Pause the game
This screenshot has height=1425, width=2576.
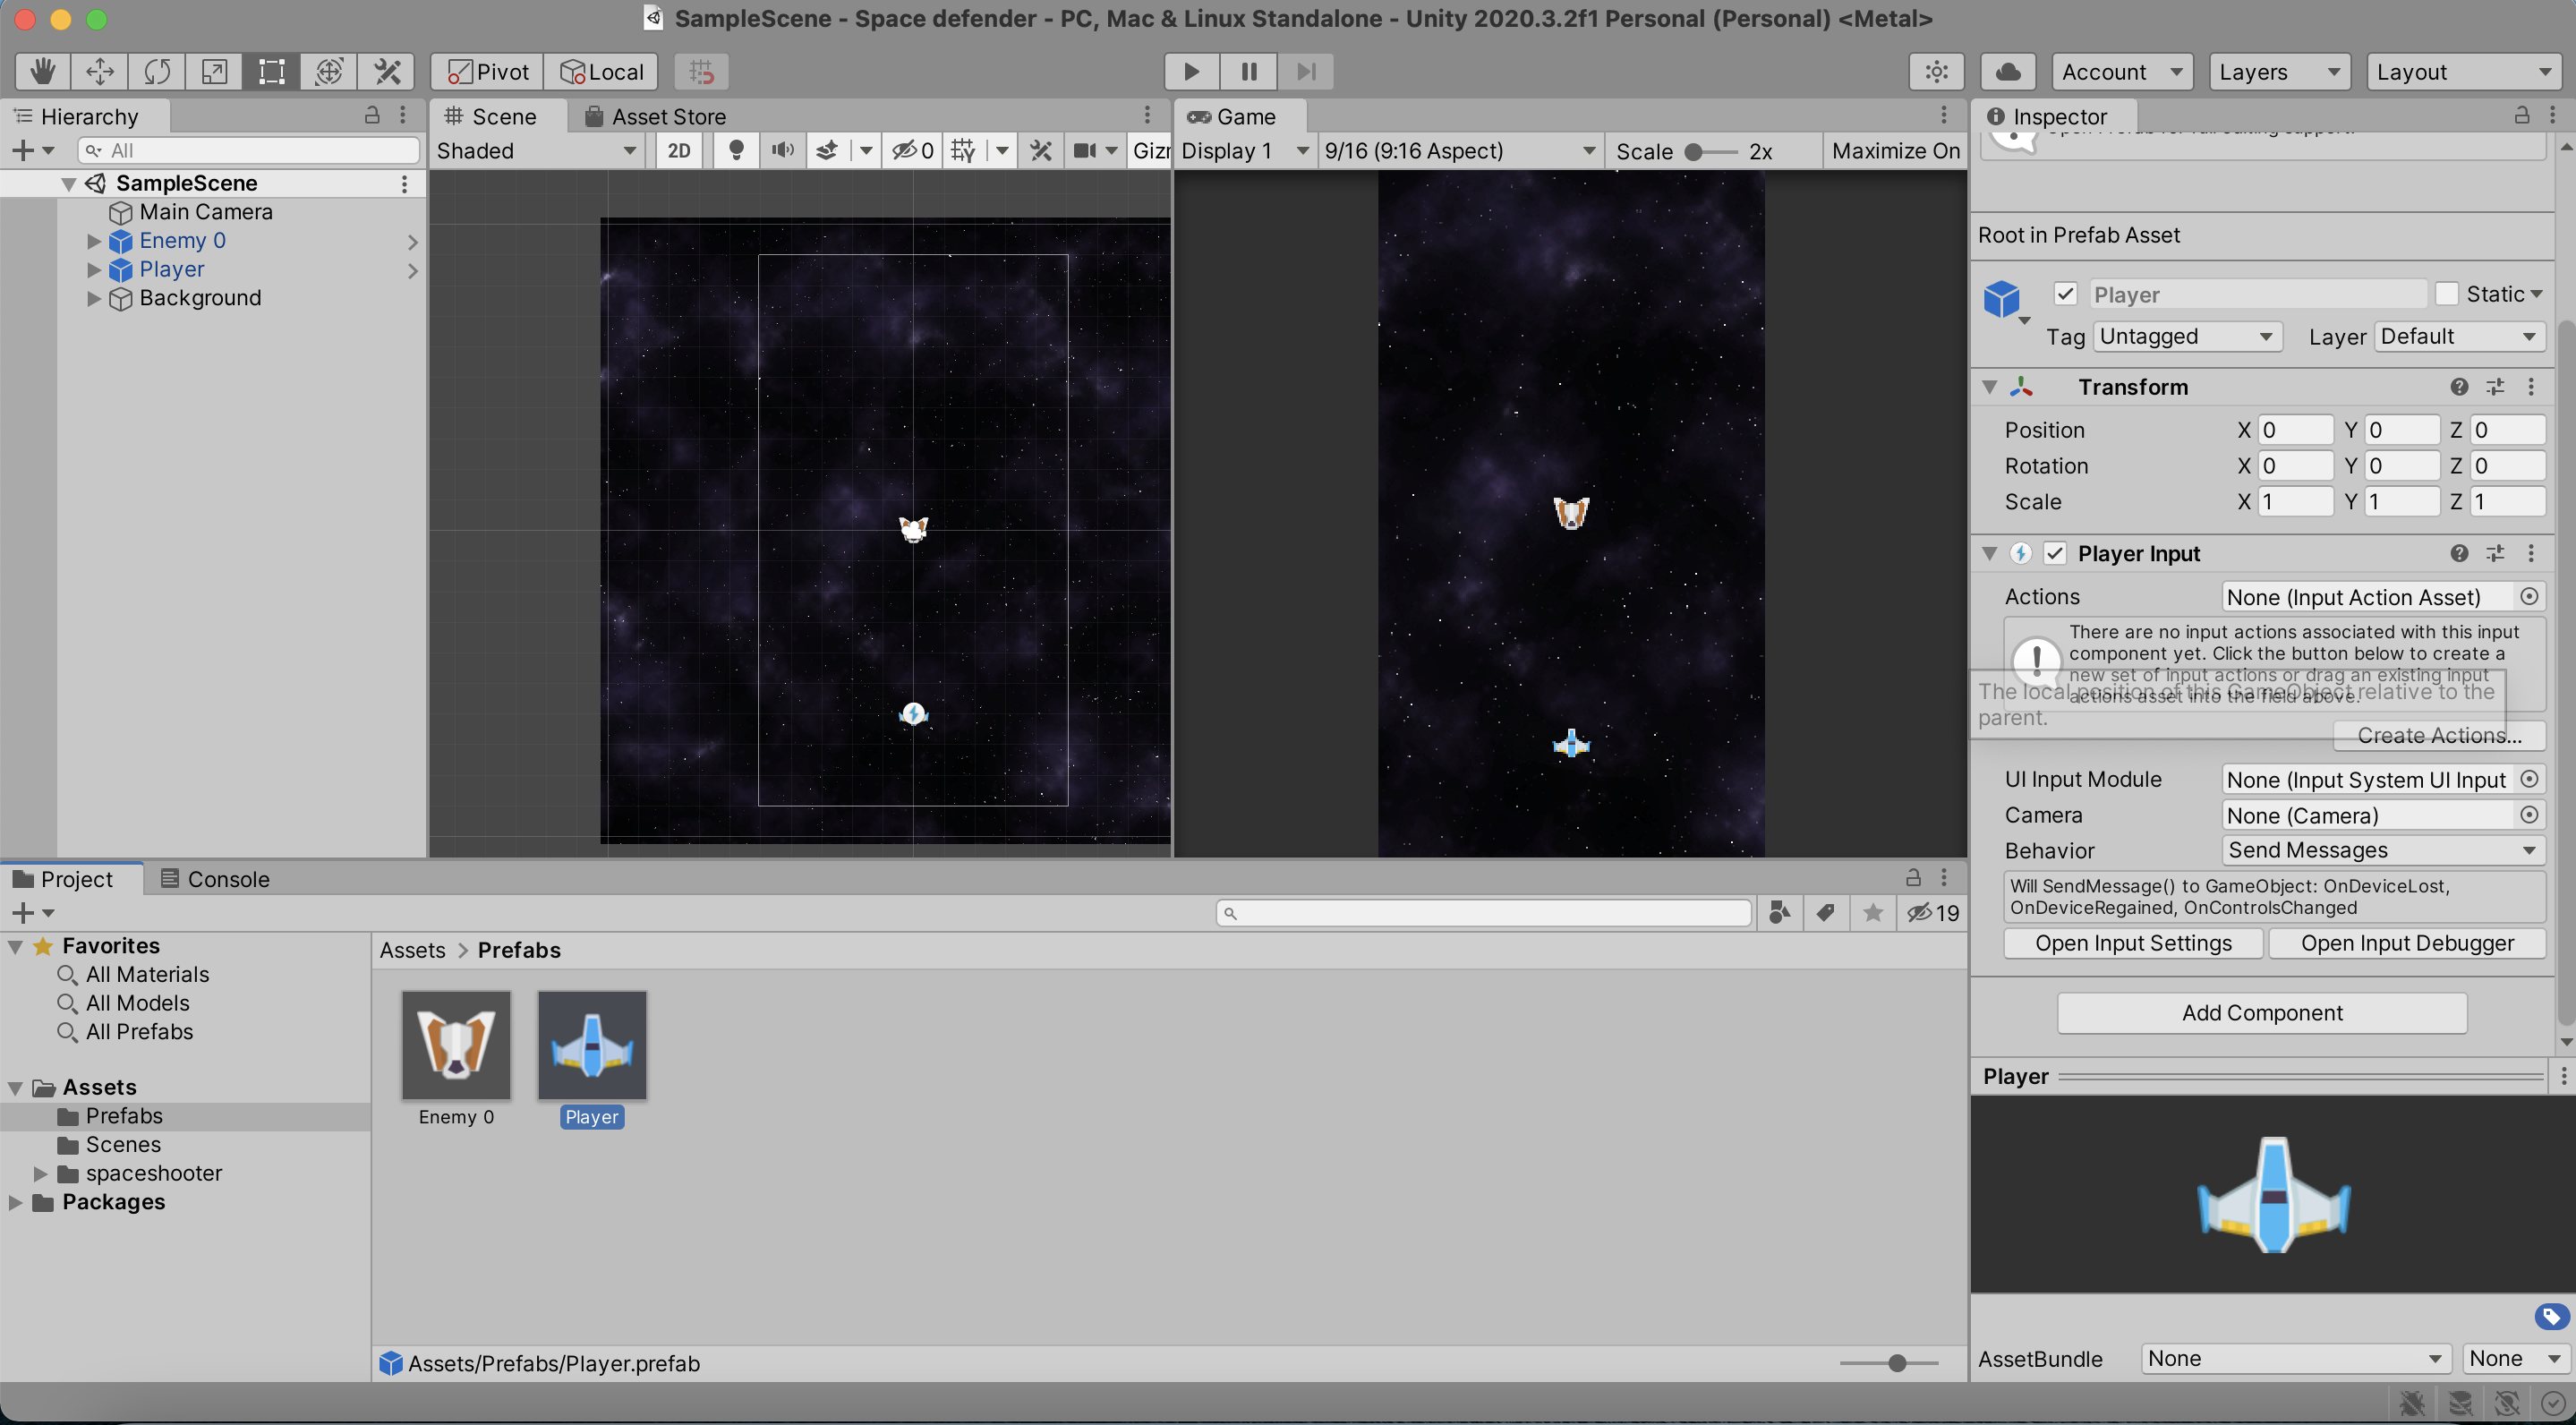(x=1249, y=72)
